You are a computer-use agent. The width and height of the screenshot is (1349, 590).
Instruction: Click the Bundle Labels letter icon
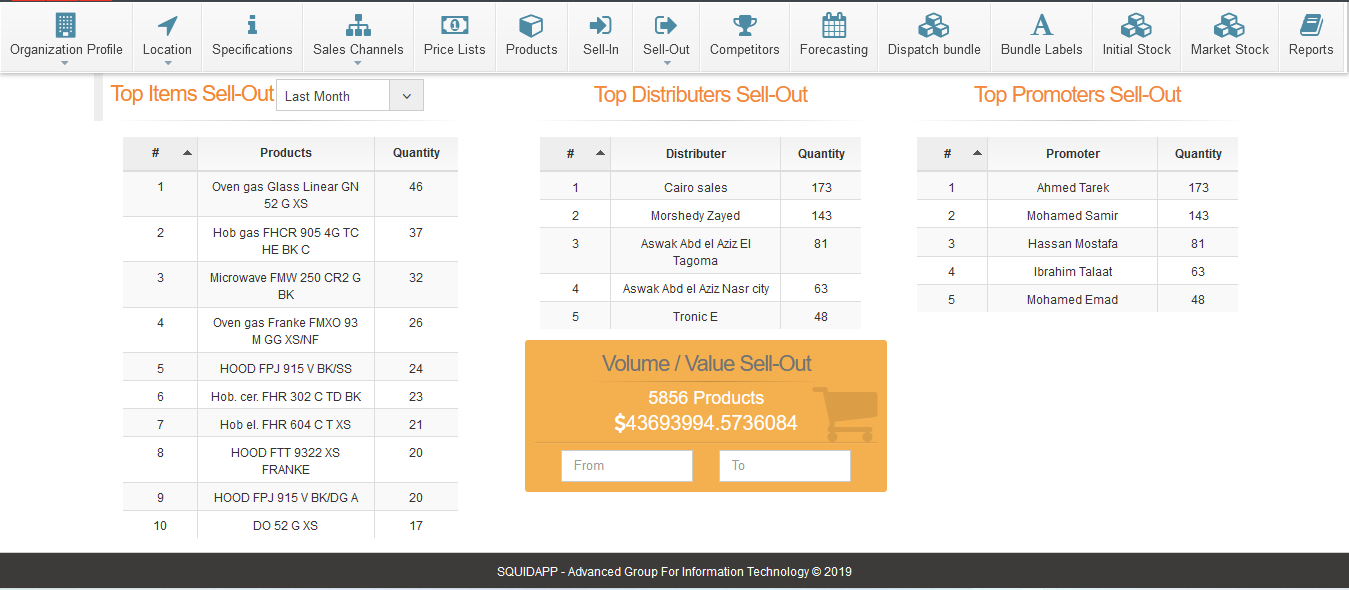pos(1042,25)
